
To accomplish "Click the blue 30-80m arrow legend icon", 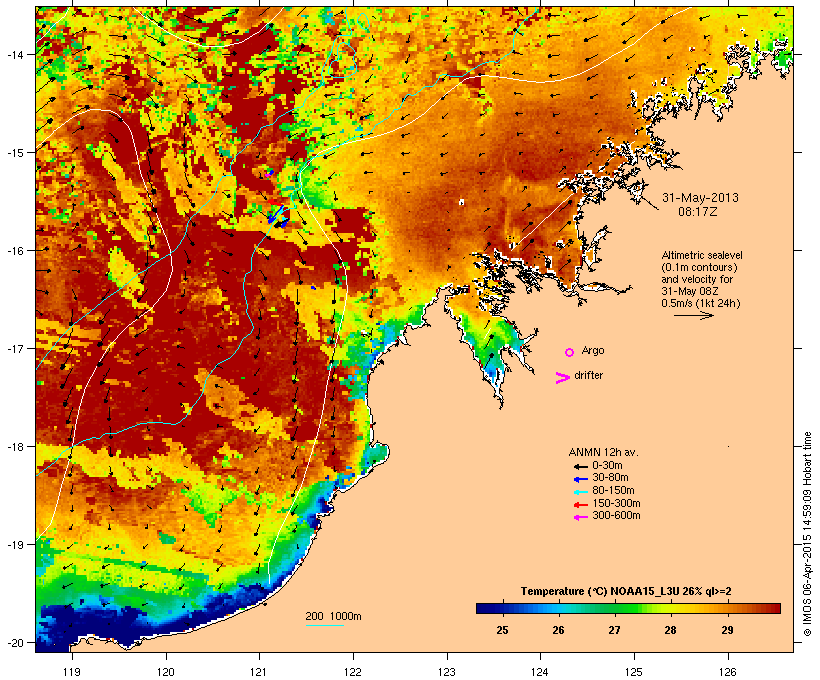I will 581,479.
